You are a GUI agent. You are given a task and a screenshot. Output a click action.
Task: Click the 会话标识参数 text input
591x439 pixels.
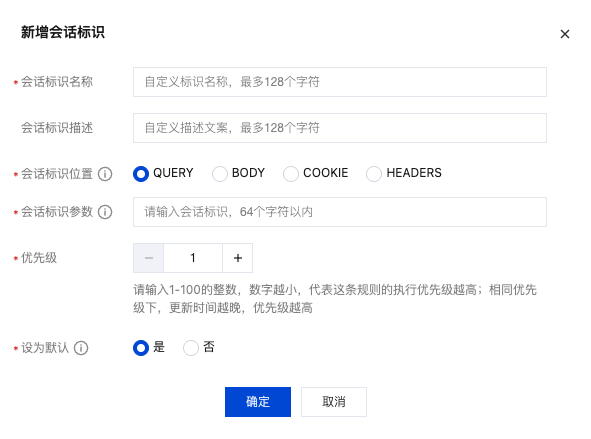340,212
